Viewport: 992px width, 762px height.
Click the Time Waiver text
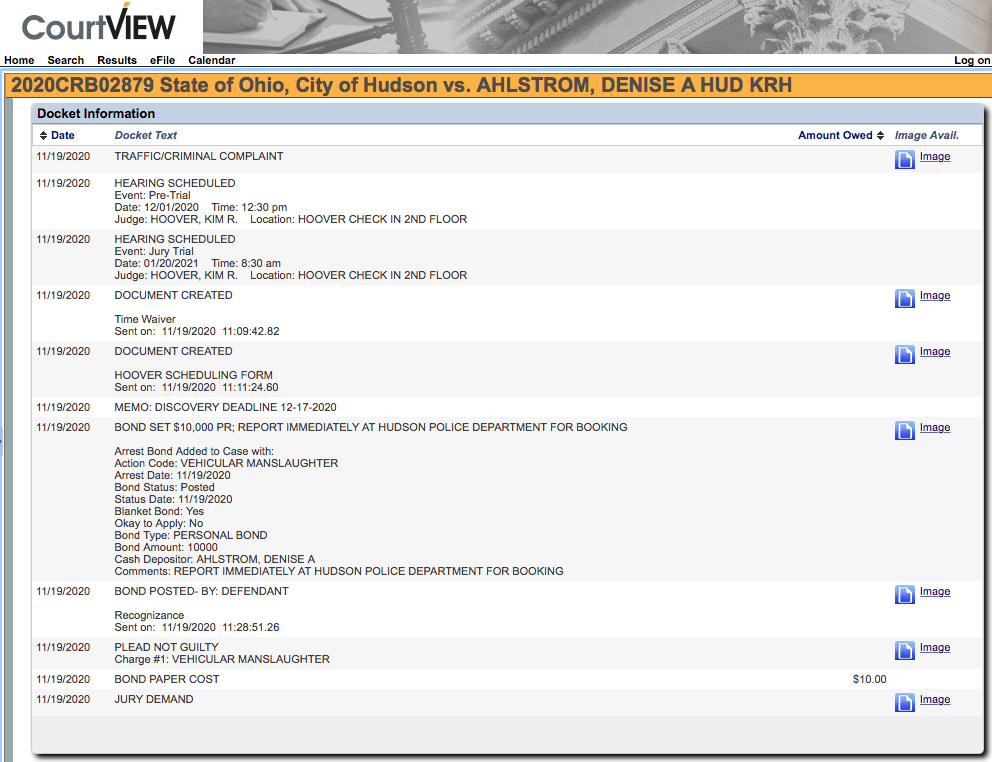click(145, 319)
